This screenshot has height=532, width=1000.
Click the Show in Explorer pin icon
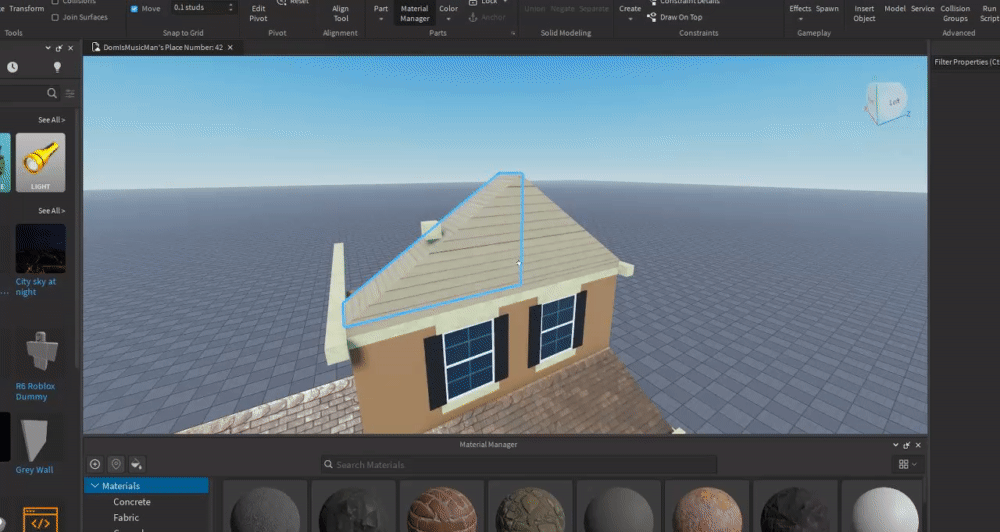click(x=115, y=464)
